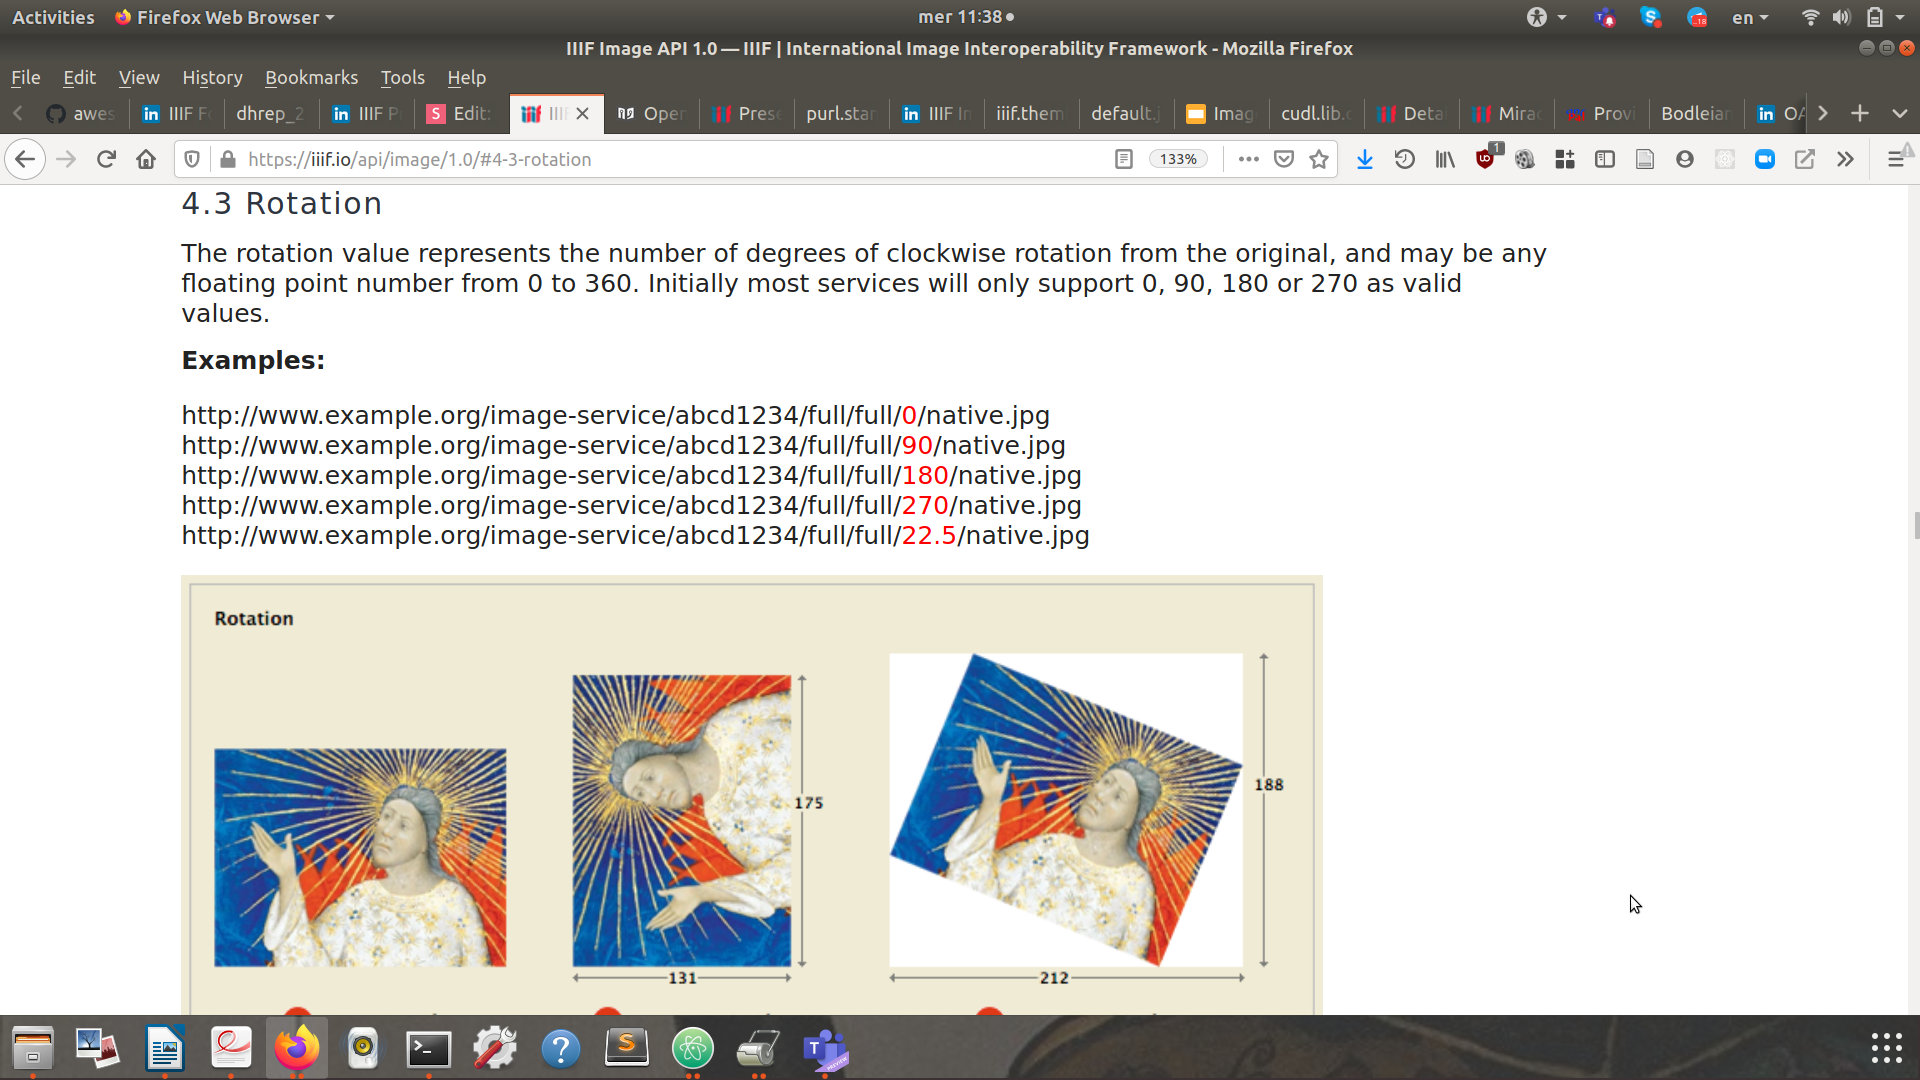The width and height of the screenshot is (1920, 1080).
Task: Save this page to Pocket
Action: pos(1284,159)
